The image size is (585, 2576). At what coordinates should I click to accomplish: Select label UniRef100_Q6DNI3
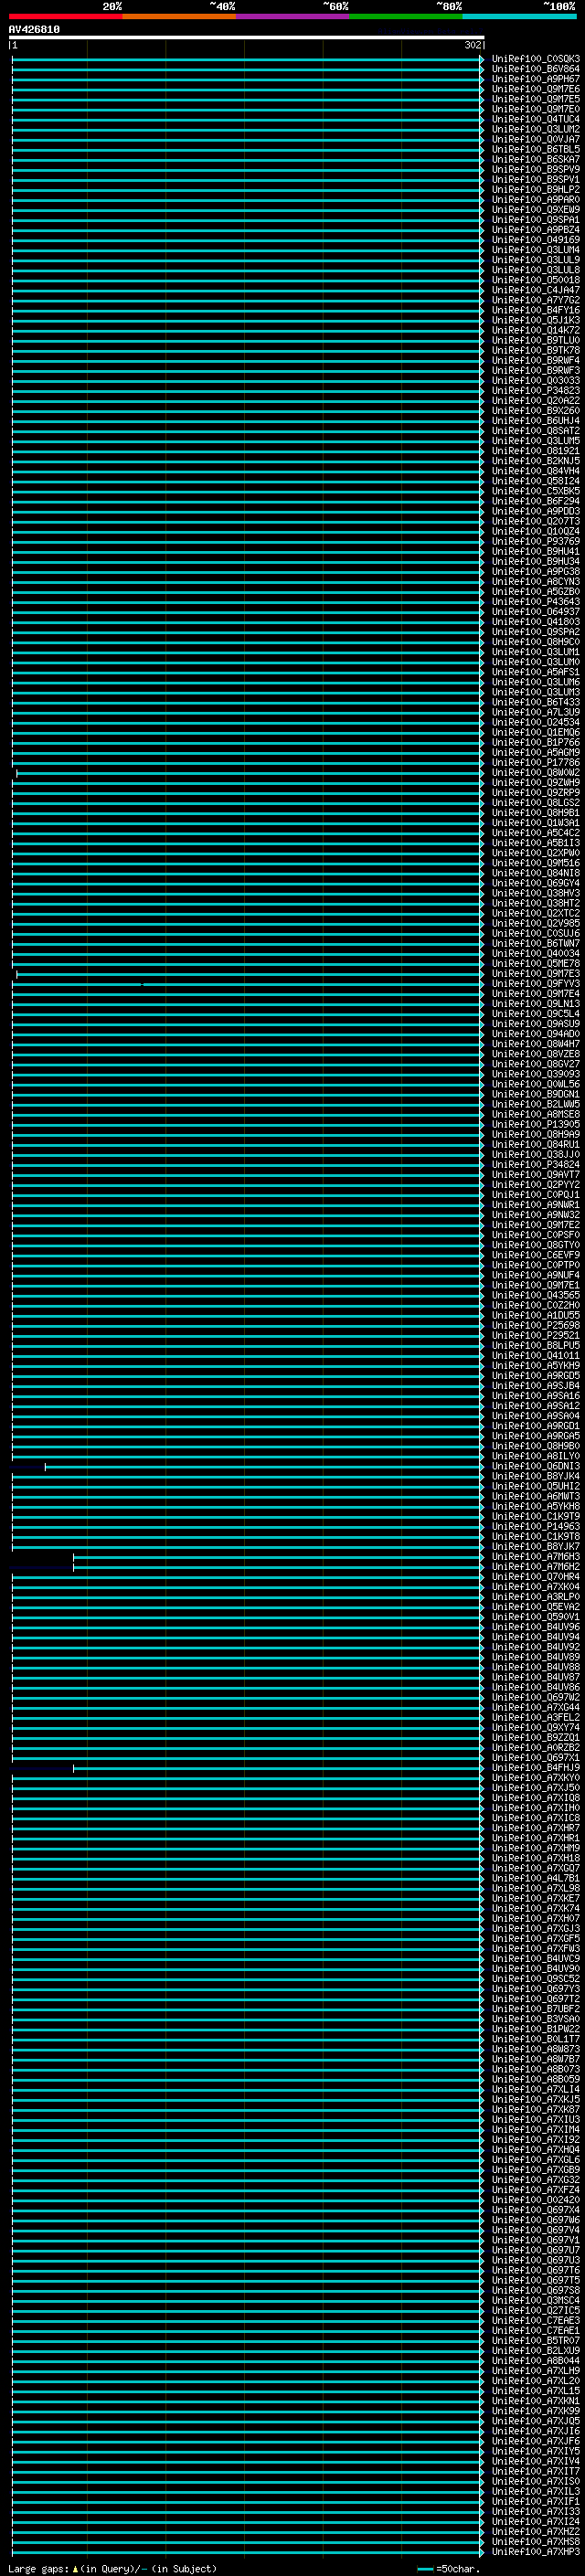tap(536, 1466)
